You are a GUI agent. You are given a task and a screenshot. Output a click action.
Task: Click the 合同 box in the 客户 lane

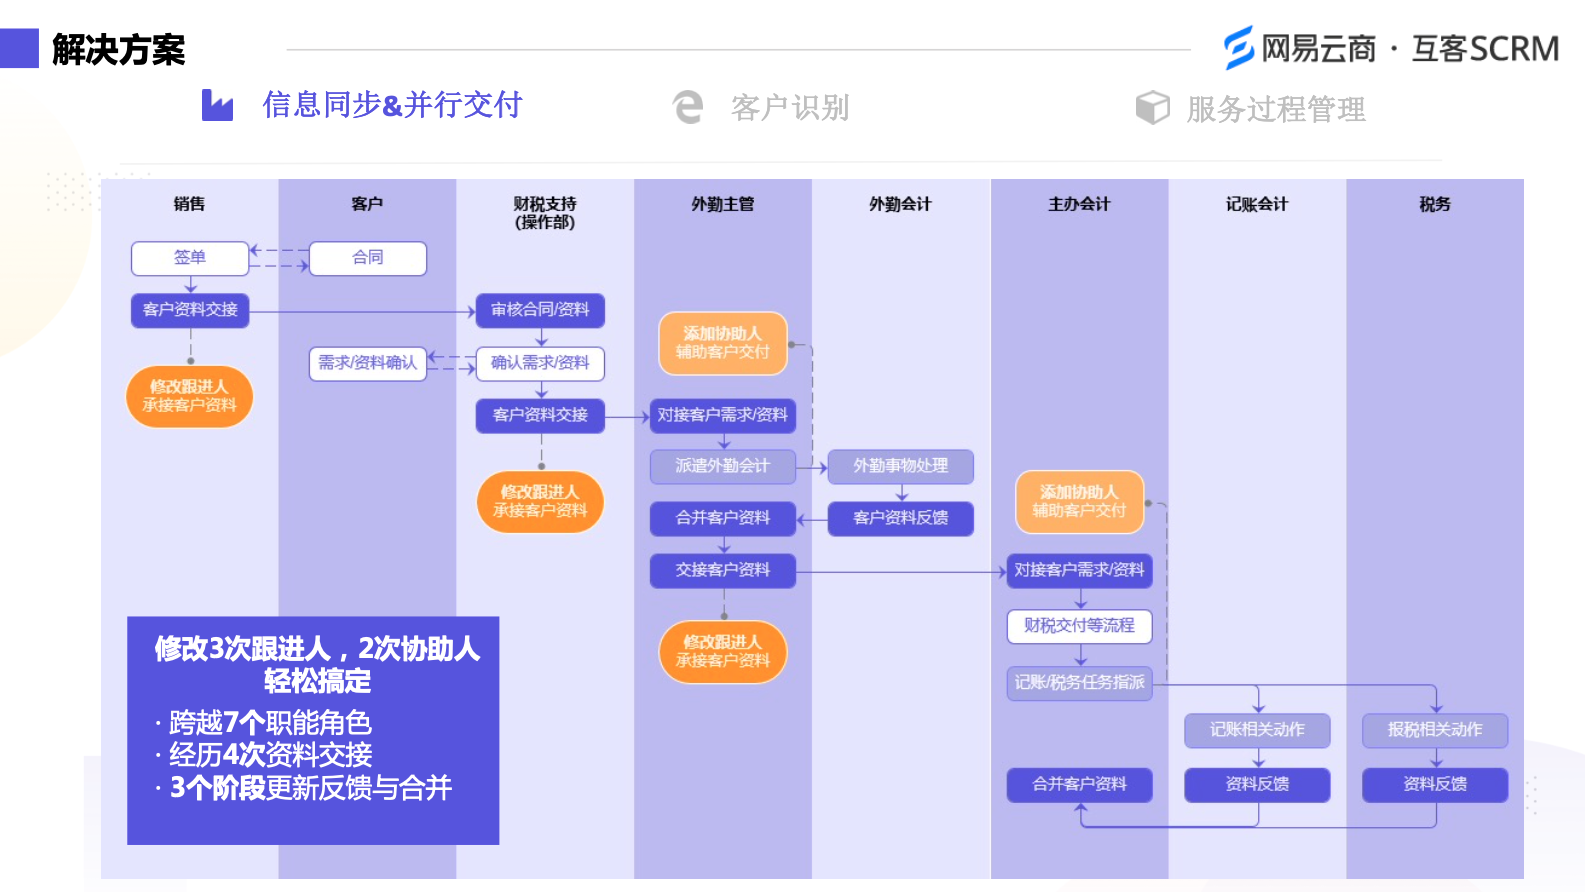coord(368,258)
